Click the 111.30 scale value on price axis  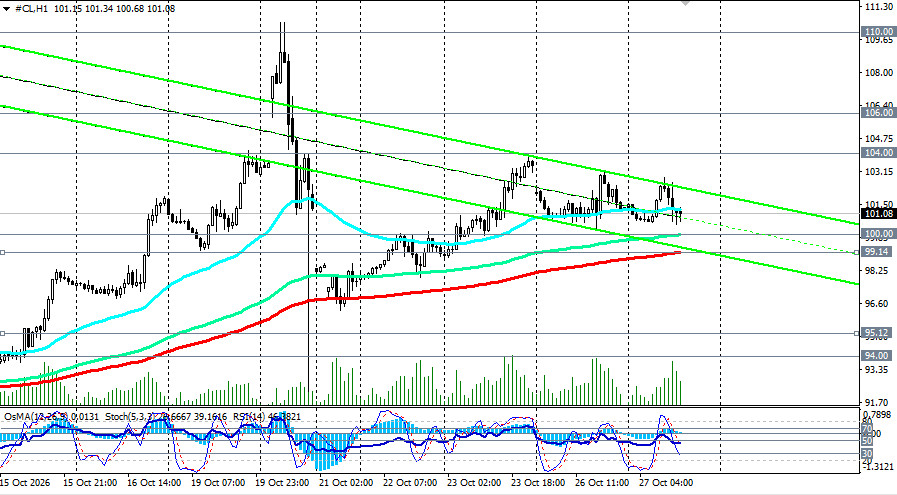point(879,6)
